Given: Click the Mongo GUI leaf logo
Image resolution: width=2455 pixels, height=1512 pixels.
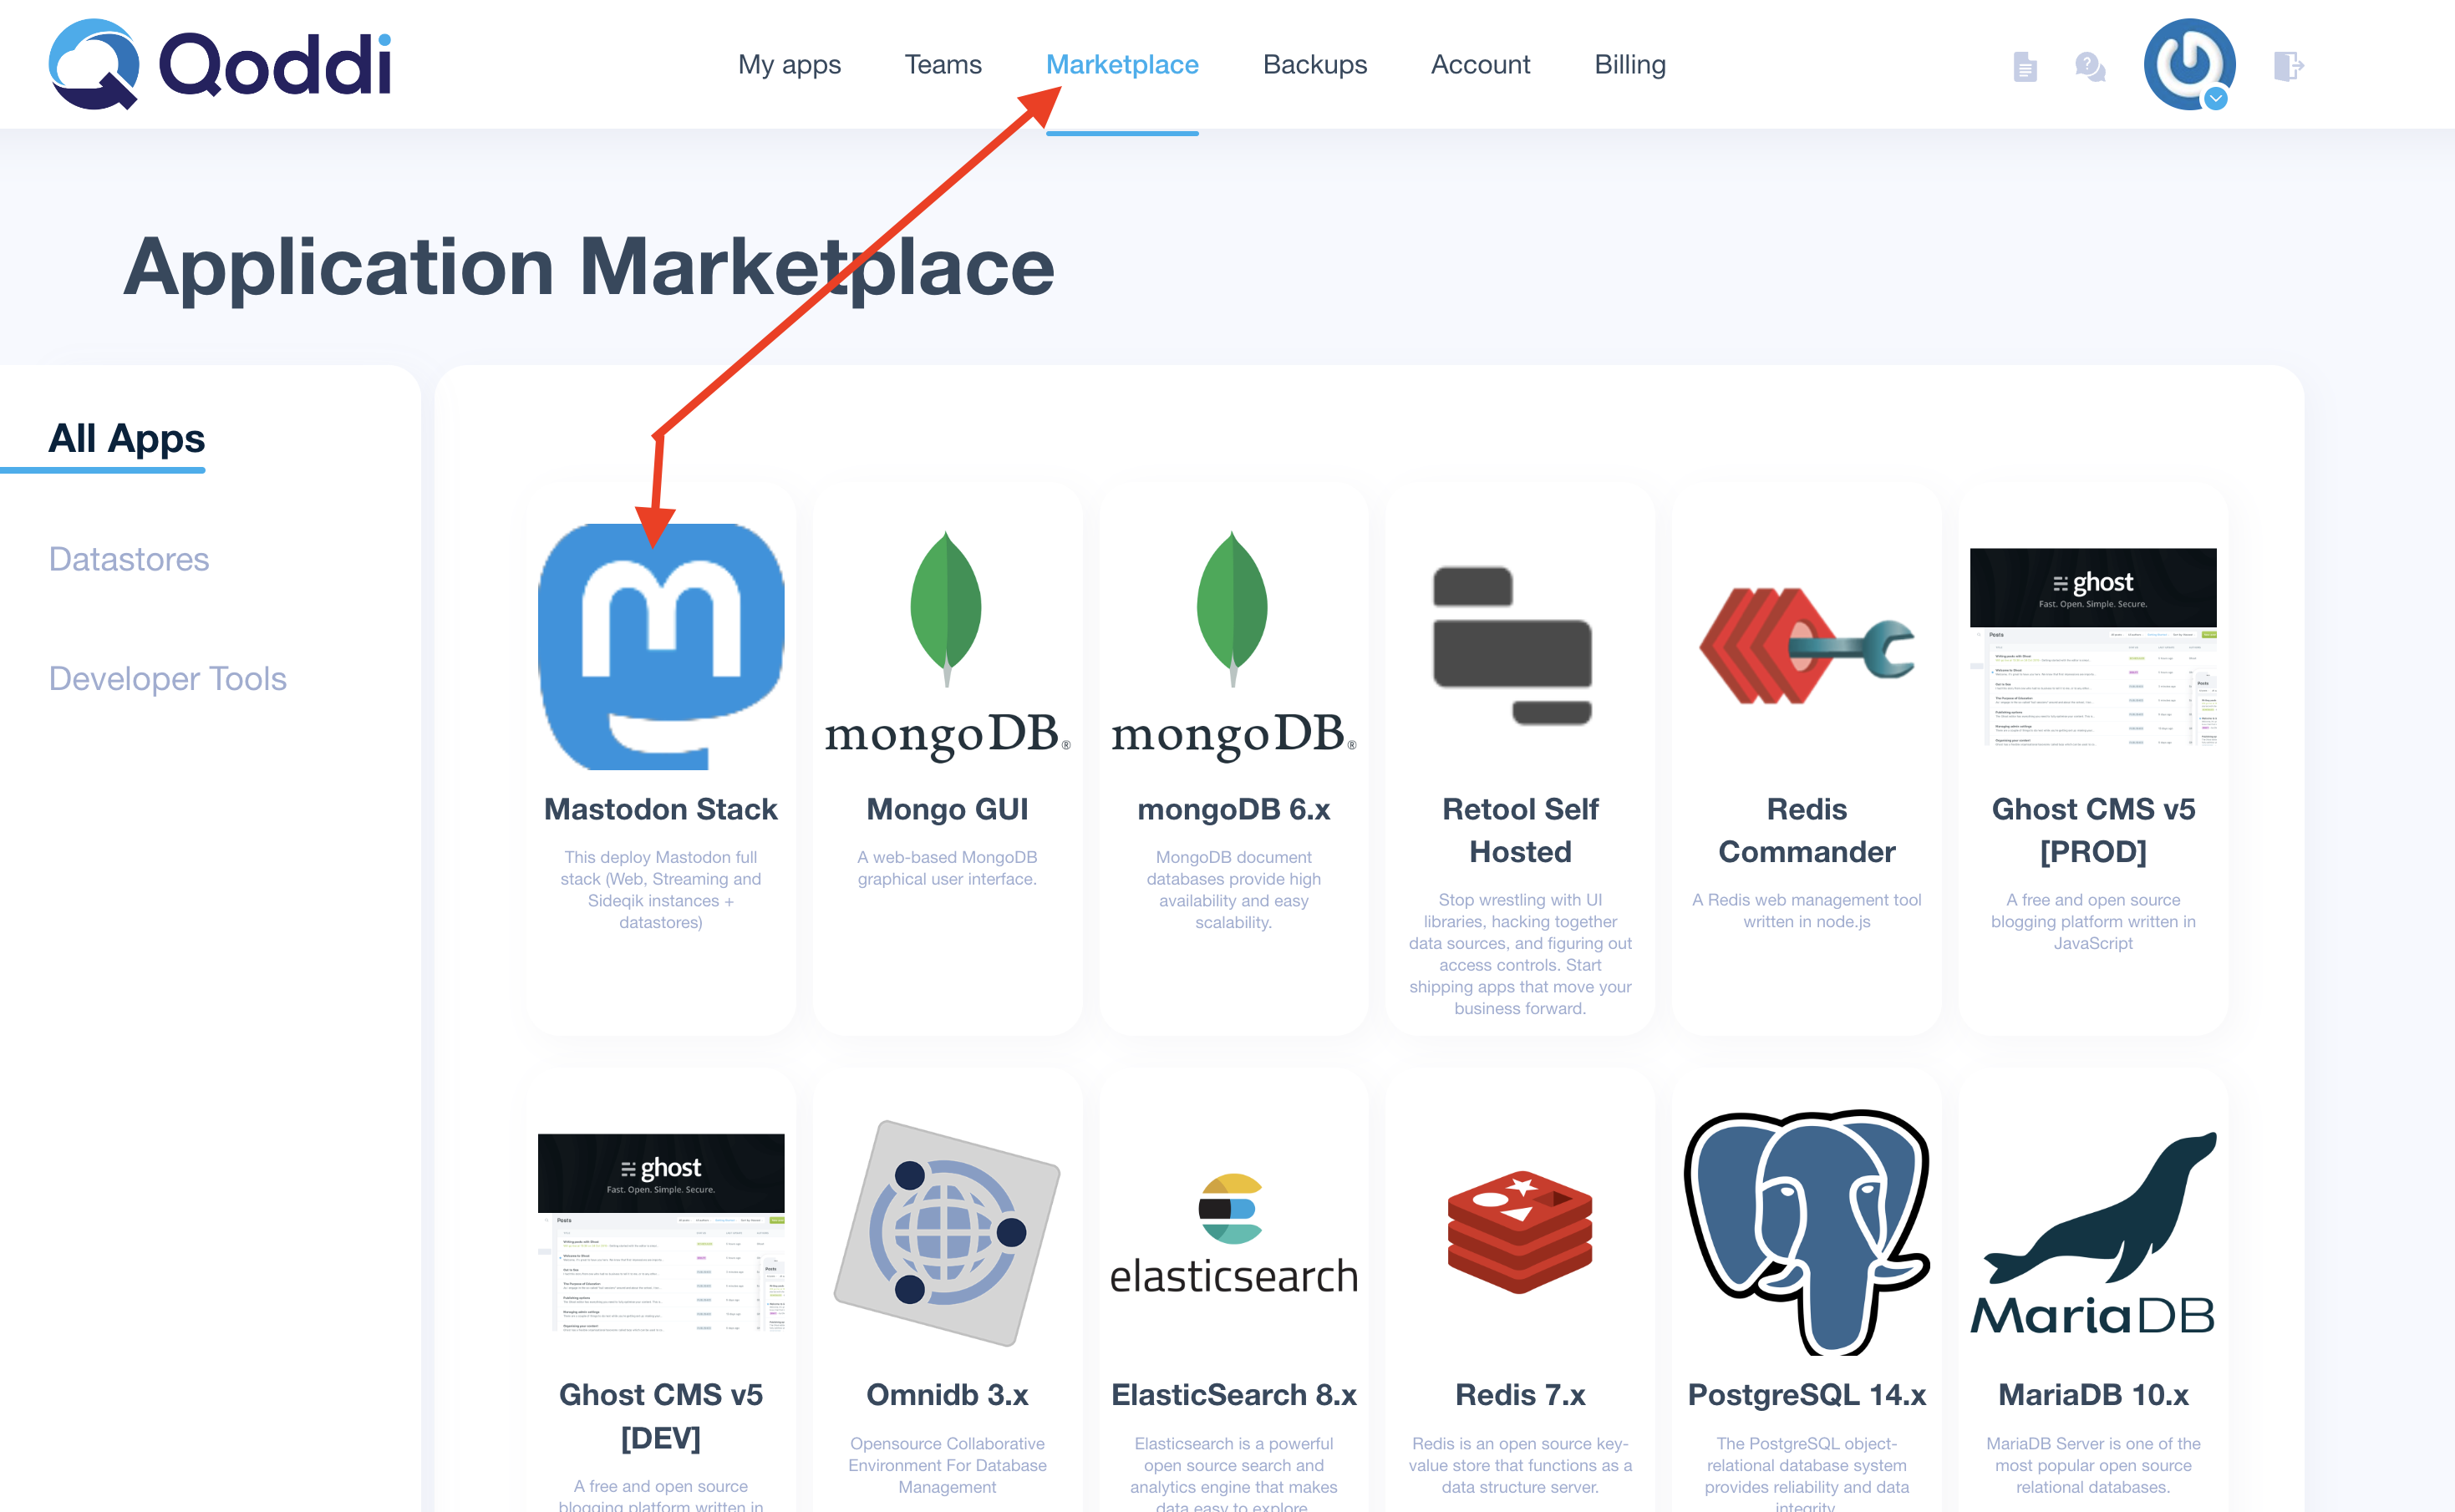Looking at the screenshot, I should pyautogui.click(x=947, y=646).
